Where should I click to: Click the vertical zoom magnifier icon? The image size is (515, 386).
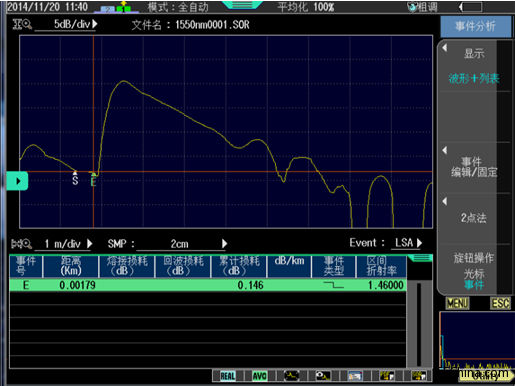point(22,24)
